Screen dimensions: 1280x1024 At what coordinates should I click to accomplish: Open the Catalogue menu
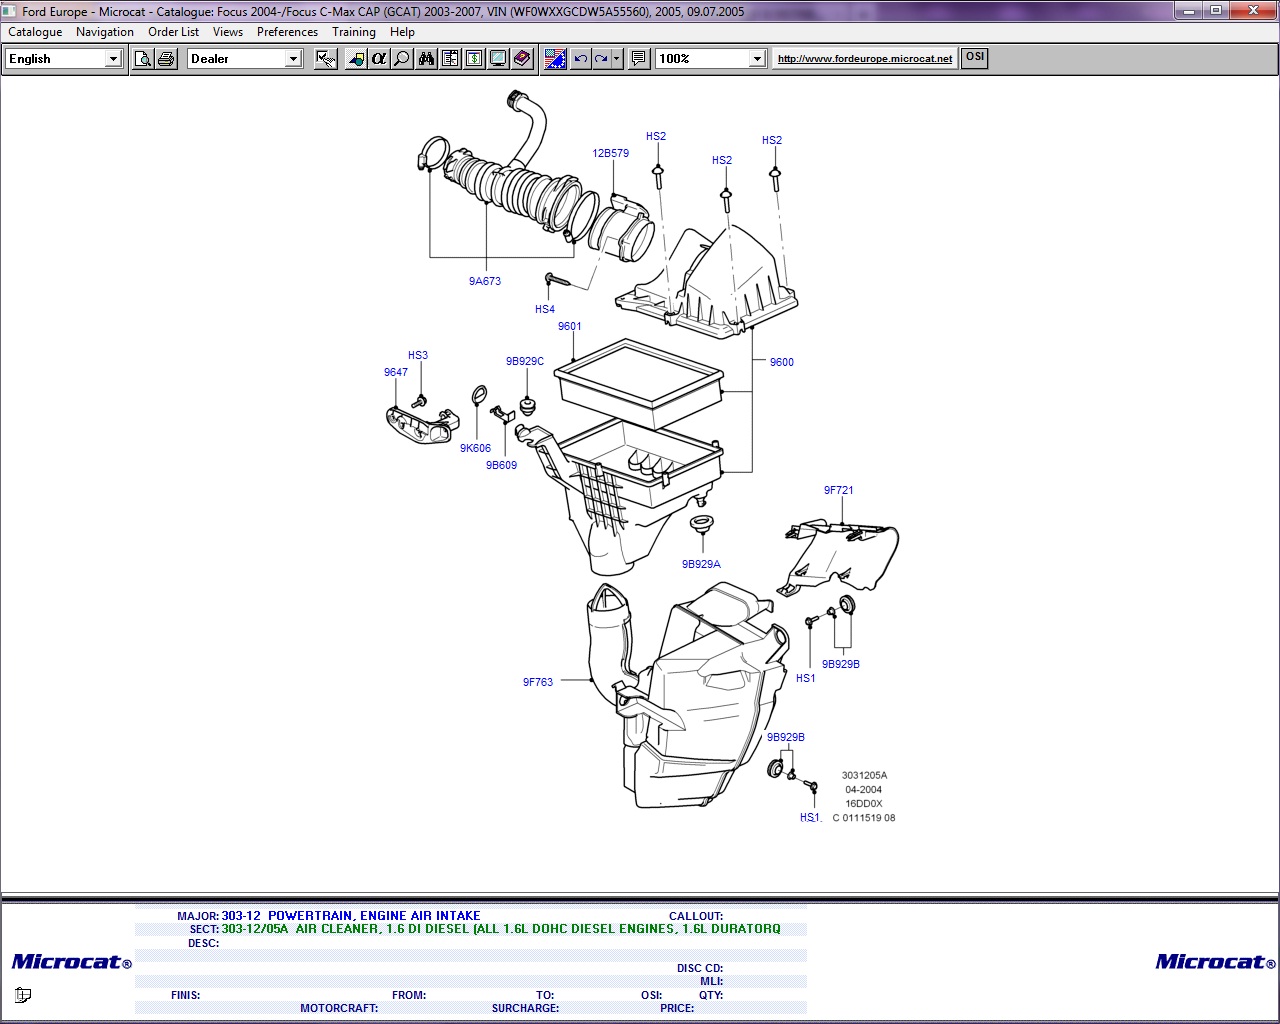click(35, 32)
